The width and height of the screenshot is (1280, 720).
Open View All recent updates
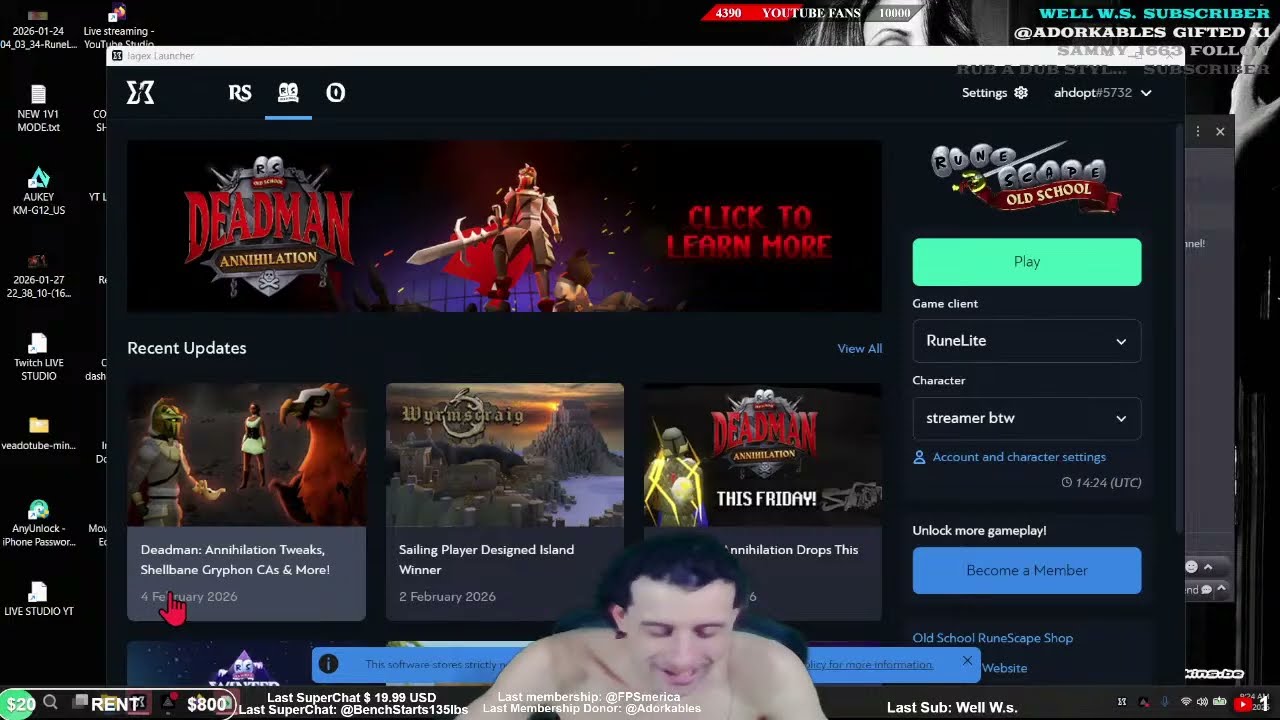(x=860, y=349)
